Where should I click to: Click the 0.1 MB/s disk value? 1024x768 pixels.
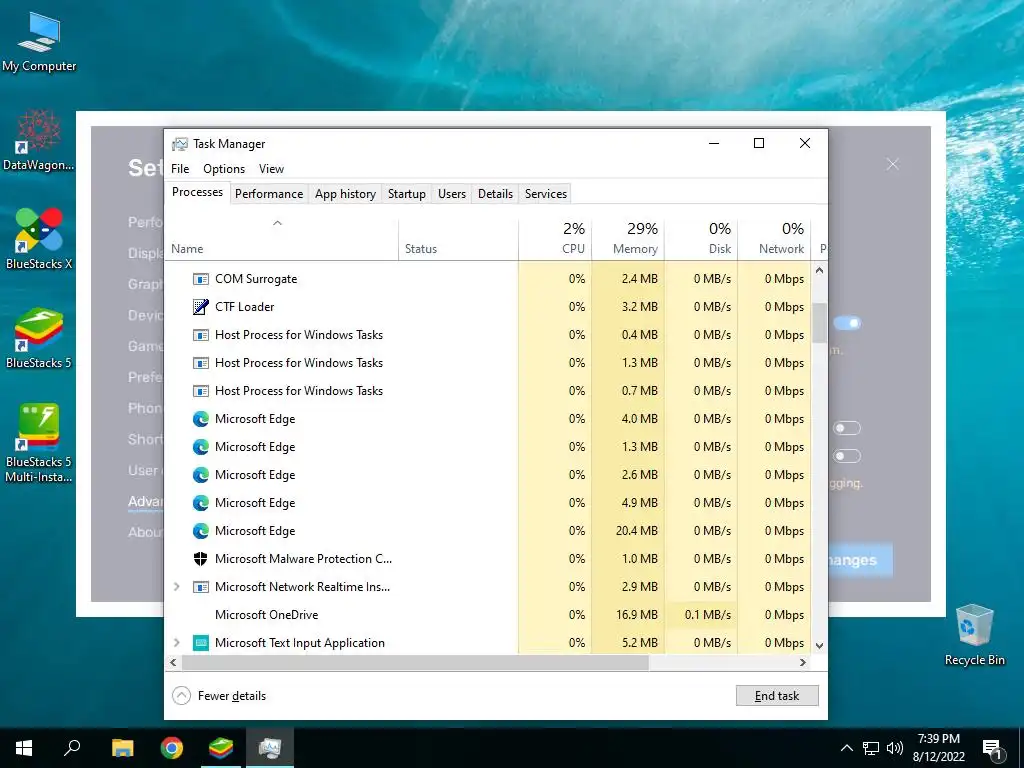click(708, 615)
